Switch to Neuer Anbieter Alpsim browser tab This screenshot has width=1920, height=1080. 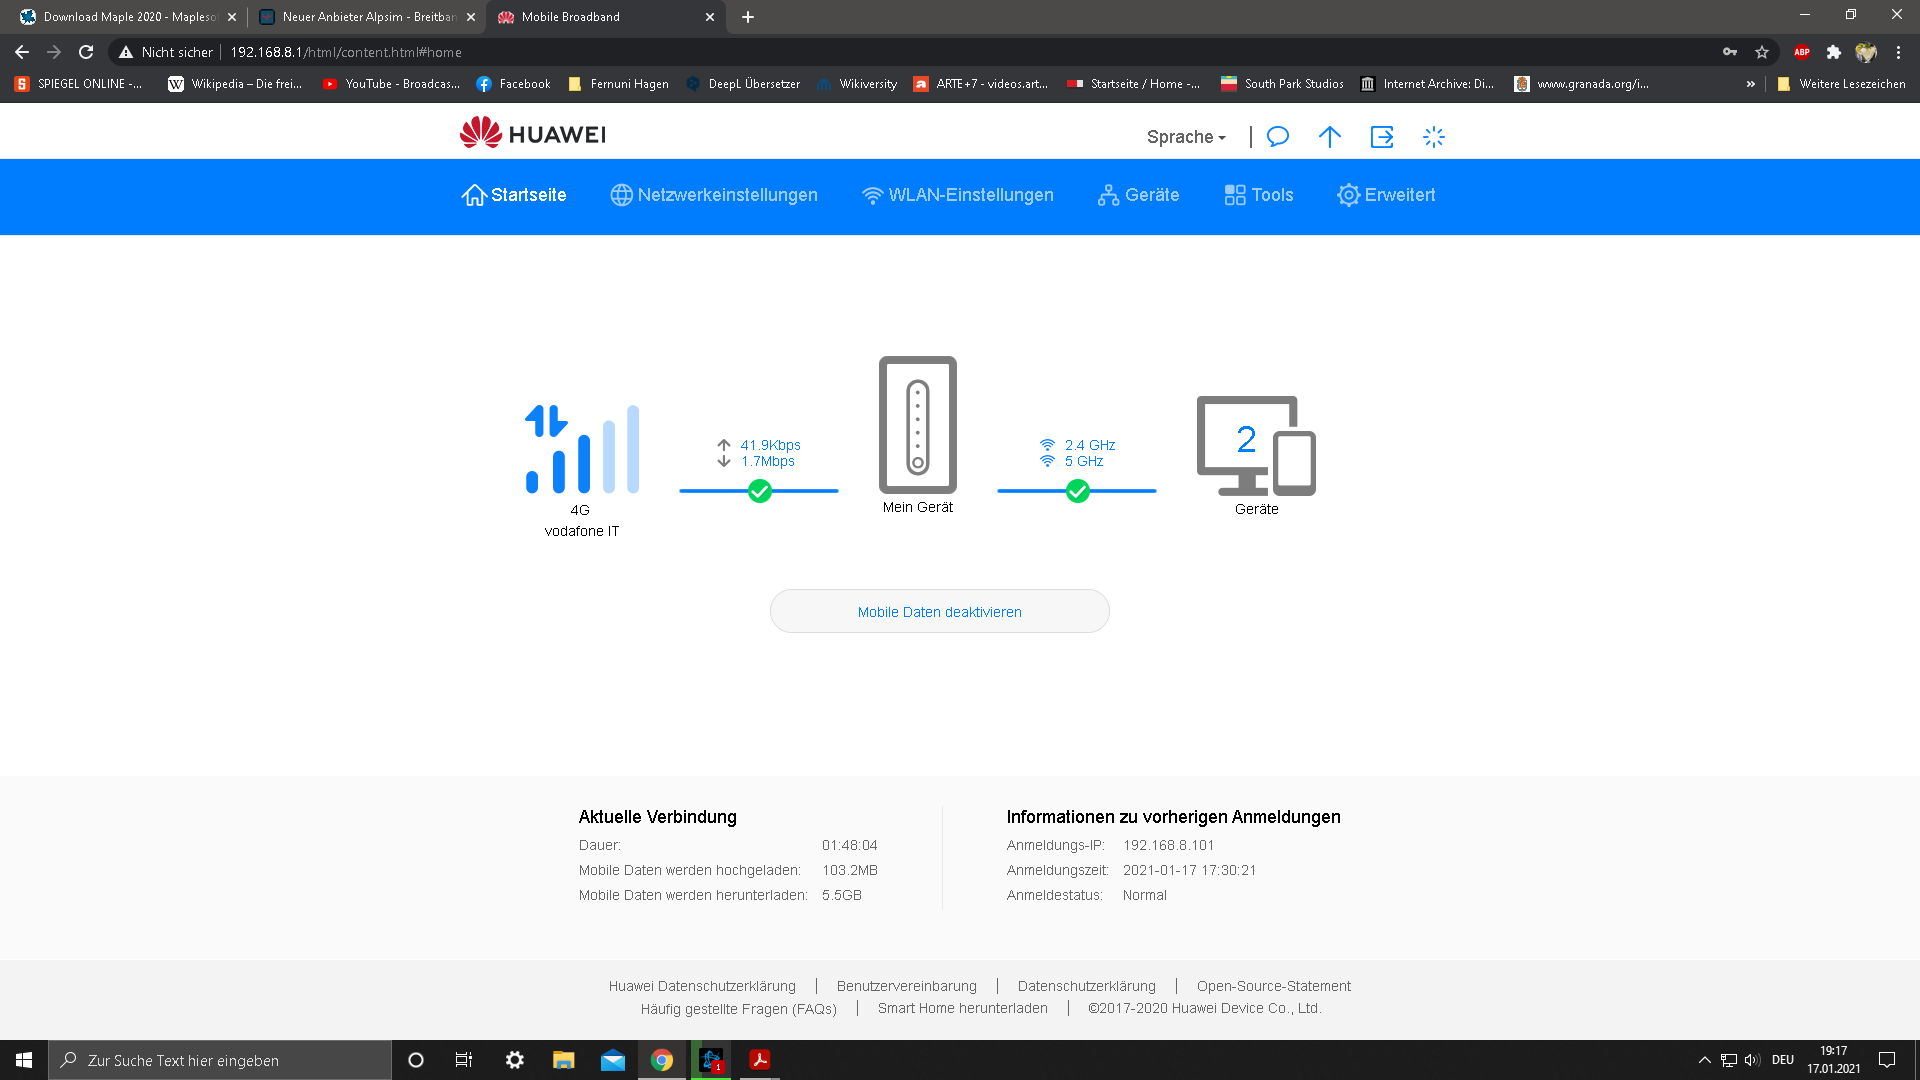365,17
